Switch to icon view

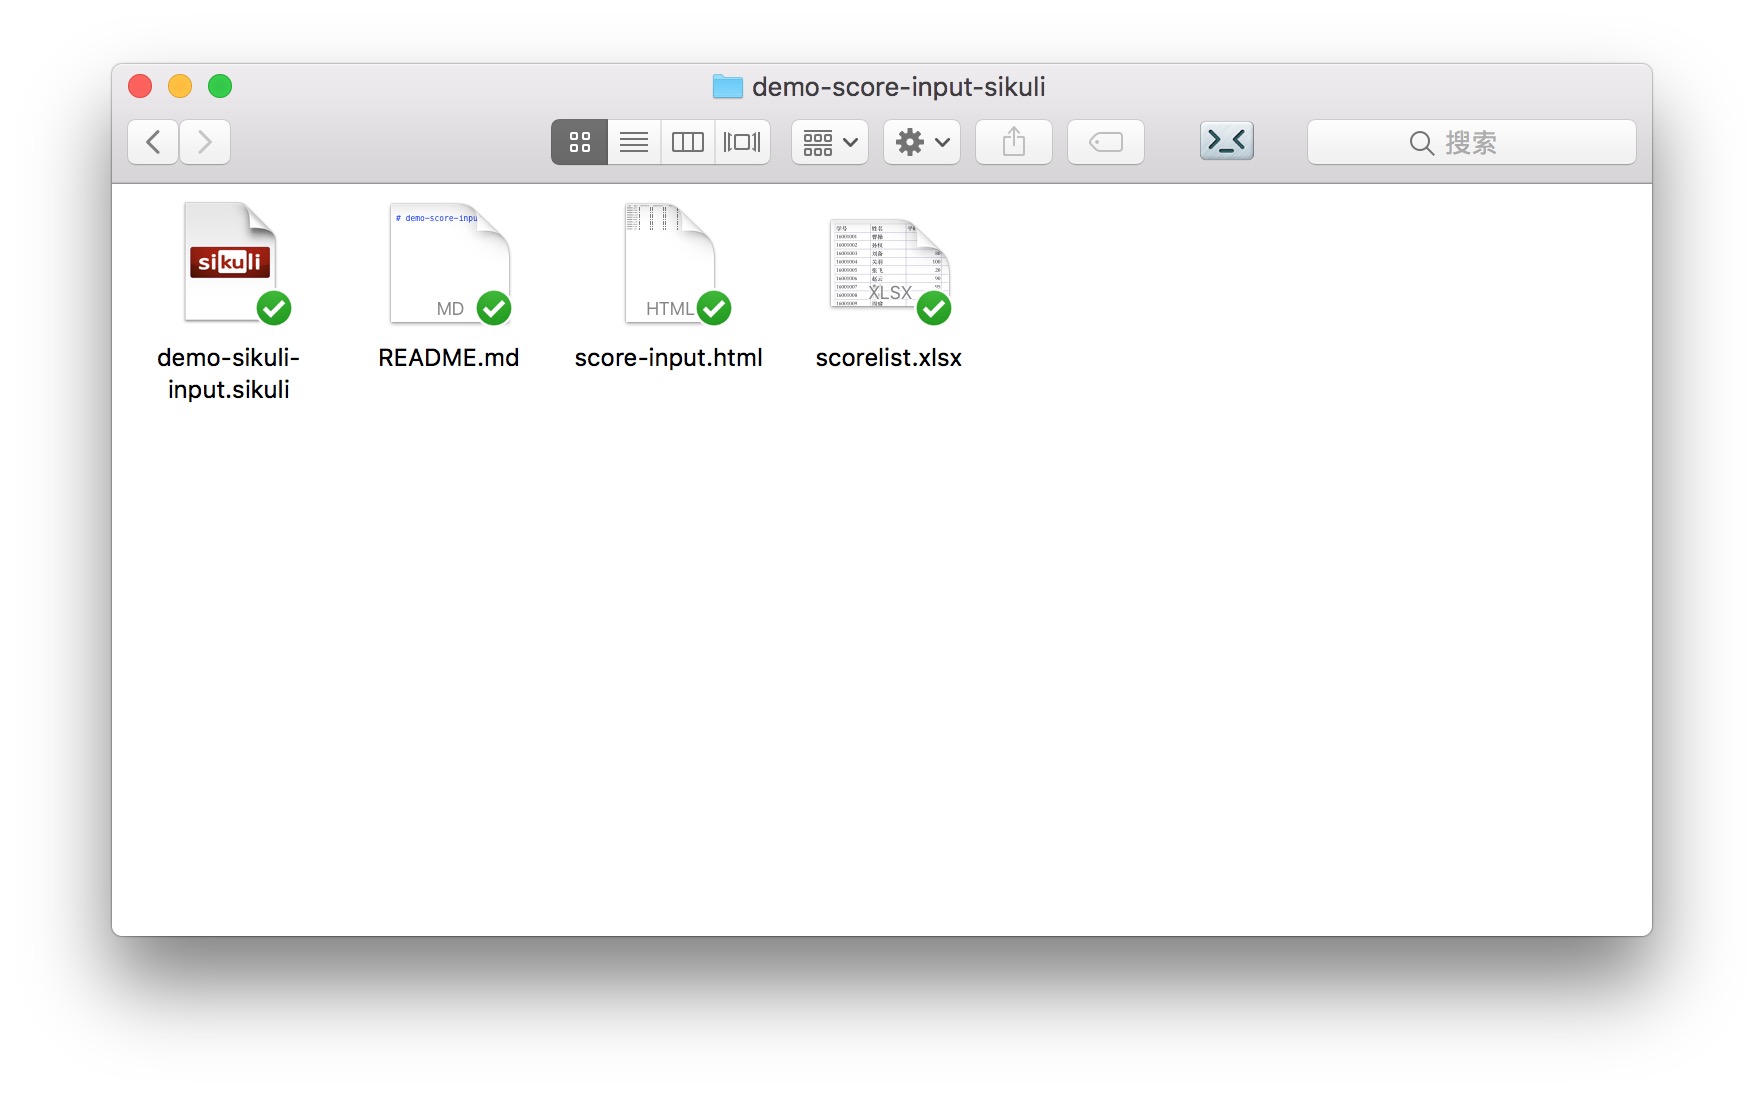tap(580, 142)
